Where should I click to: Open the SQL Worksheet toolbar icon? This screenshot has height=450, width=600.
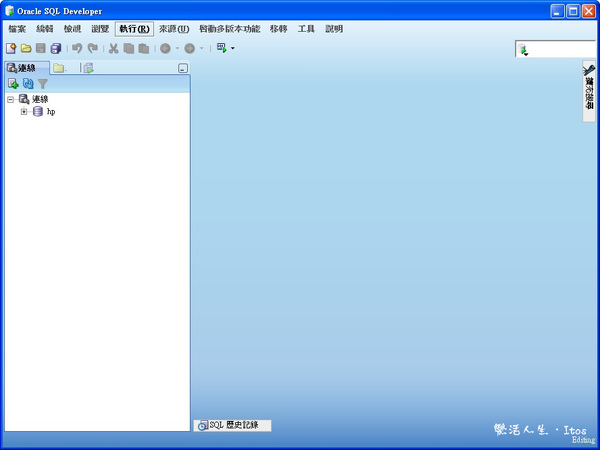(x=222, y=48)
